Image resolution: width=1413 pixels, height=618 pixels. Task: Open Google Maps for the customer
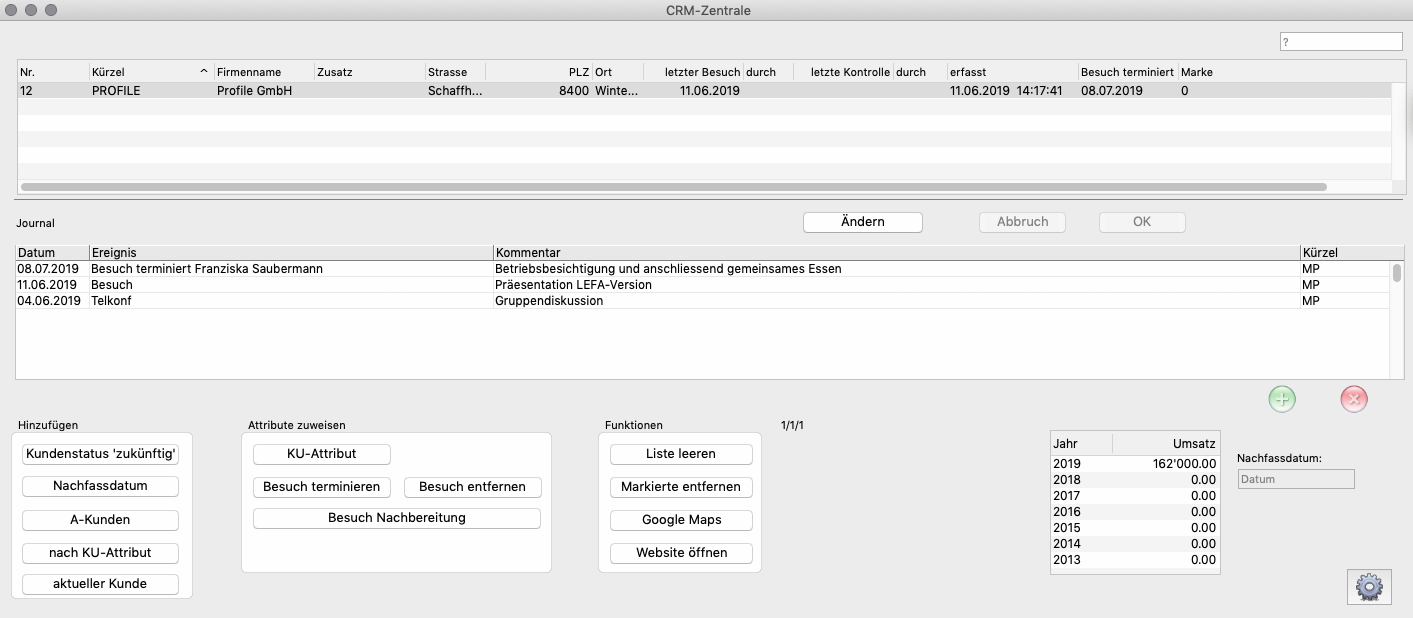coord(681,520)
